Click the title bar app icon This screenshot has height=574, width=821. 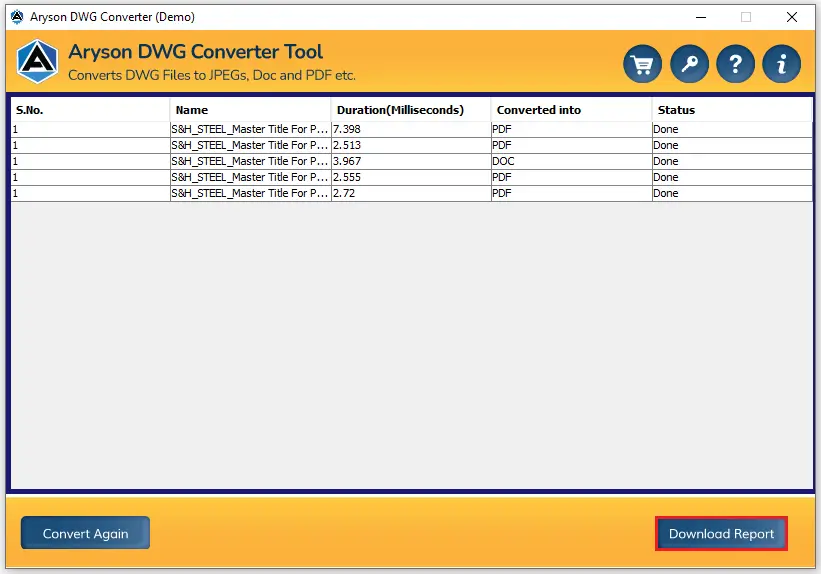17,17
